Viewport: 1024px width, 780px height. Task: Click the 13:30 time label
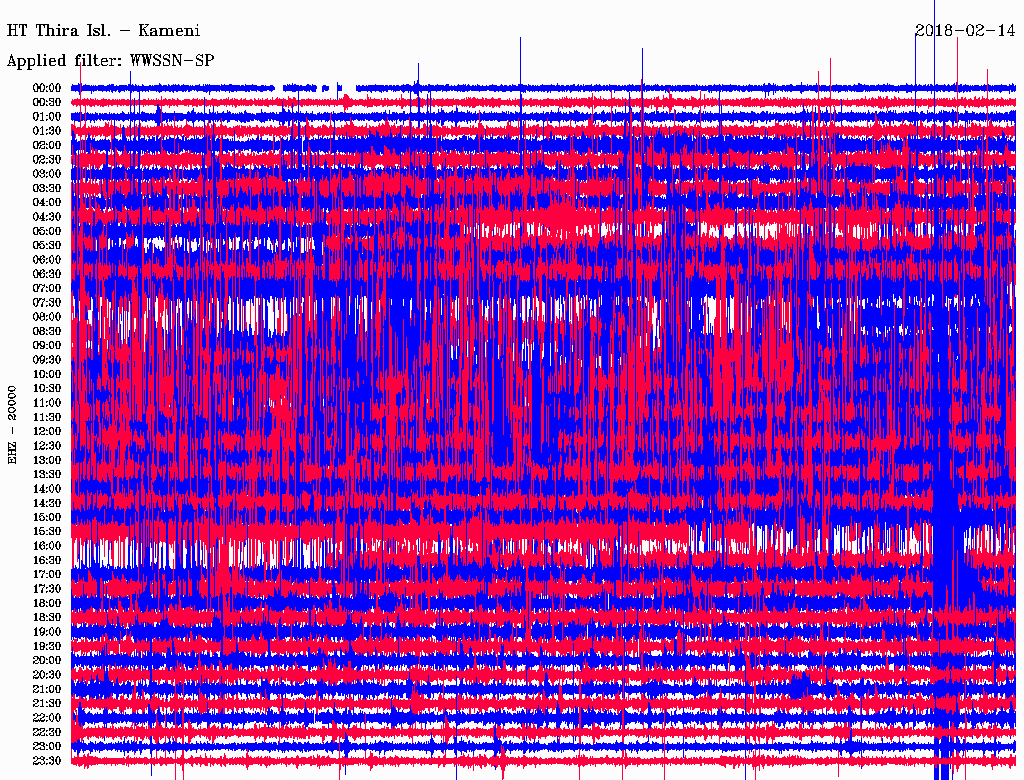[47, 474]
